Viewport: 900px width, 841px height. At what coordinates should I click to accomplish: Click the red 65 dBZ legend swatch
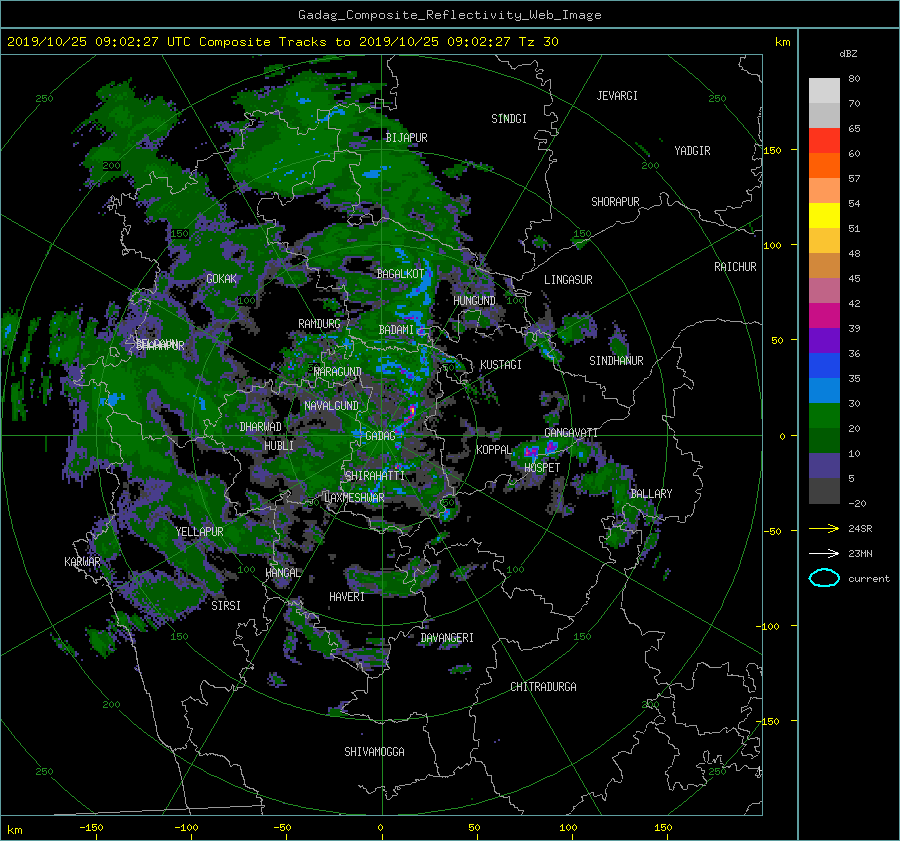pos(824,140)
